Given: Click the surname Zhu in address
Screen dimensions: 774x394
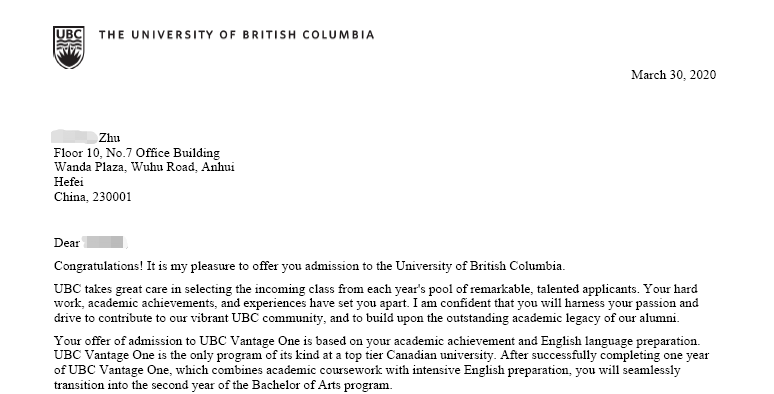Looking at the screenshot, I should click(x=109, y=138).
